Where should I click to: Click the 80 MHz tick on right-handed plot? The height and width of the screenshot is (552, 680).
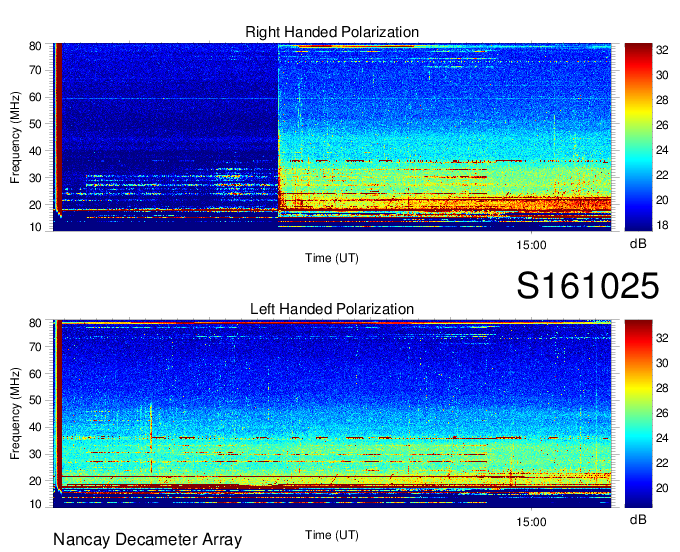pos(35,46)
